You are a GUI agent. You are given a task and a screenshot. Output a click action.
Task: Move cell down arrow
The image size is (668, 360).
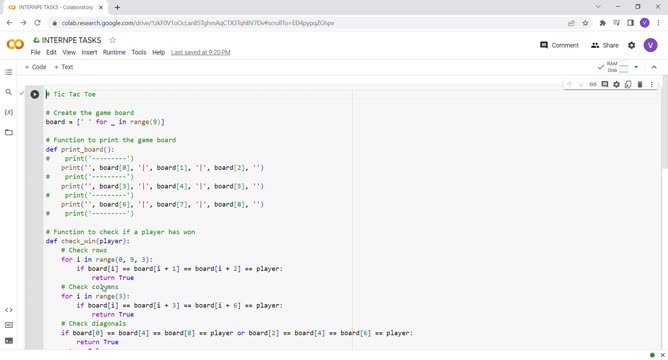pyautogui.click(x=581, y=84)
